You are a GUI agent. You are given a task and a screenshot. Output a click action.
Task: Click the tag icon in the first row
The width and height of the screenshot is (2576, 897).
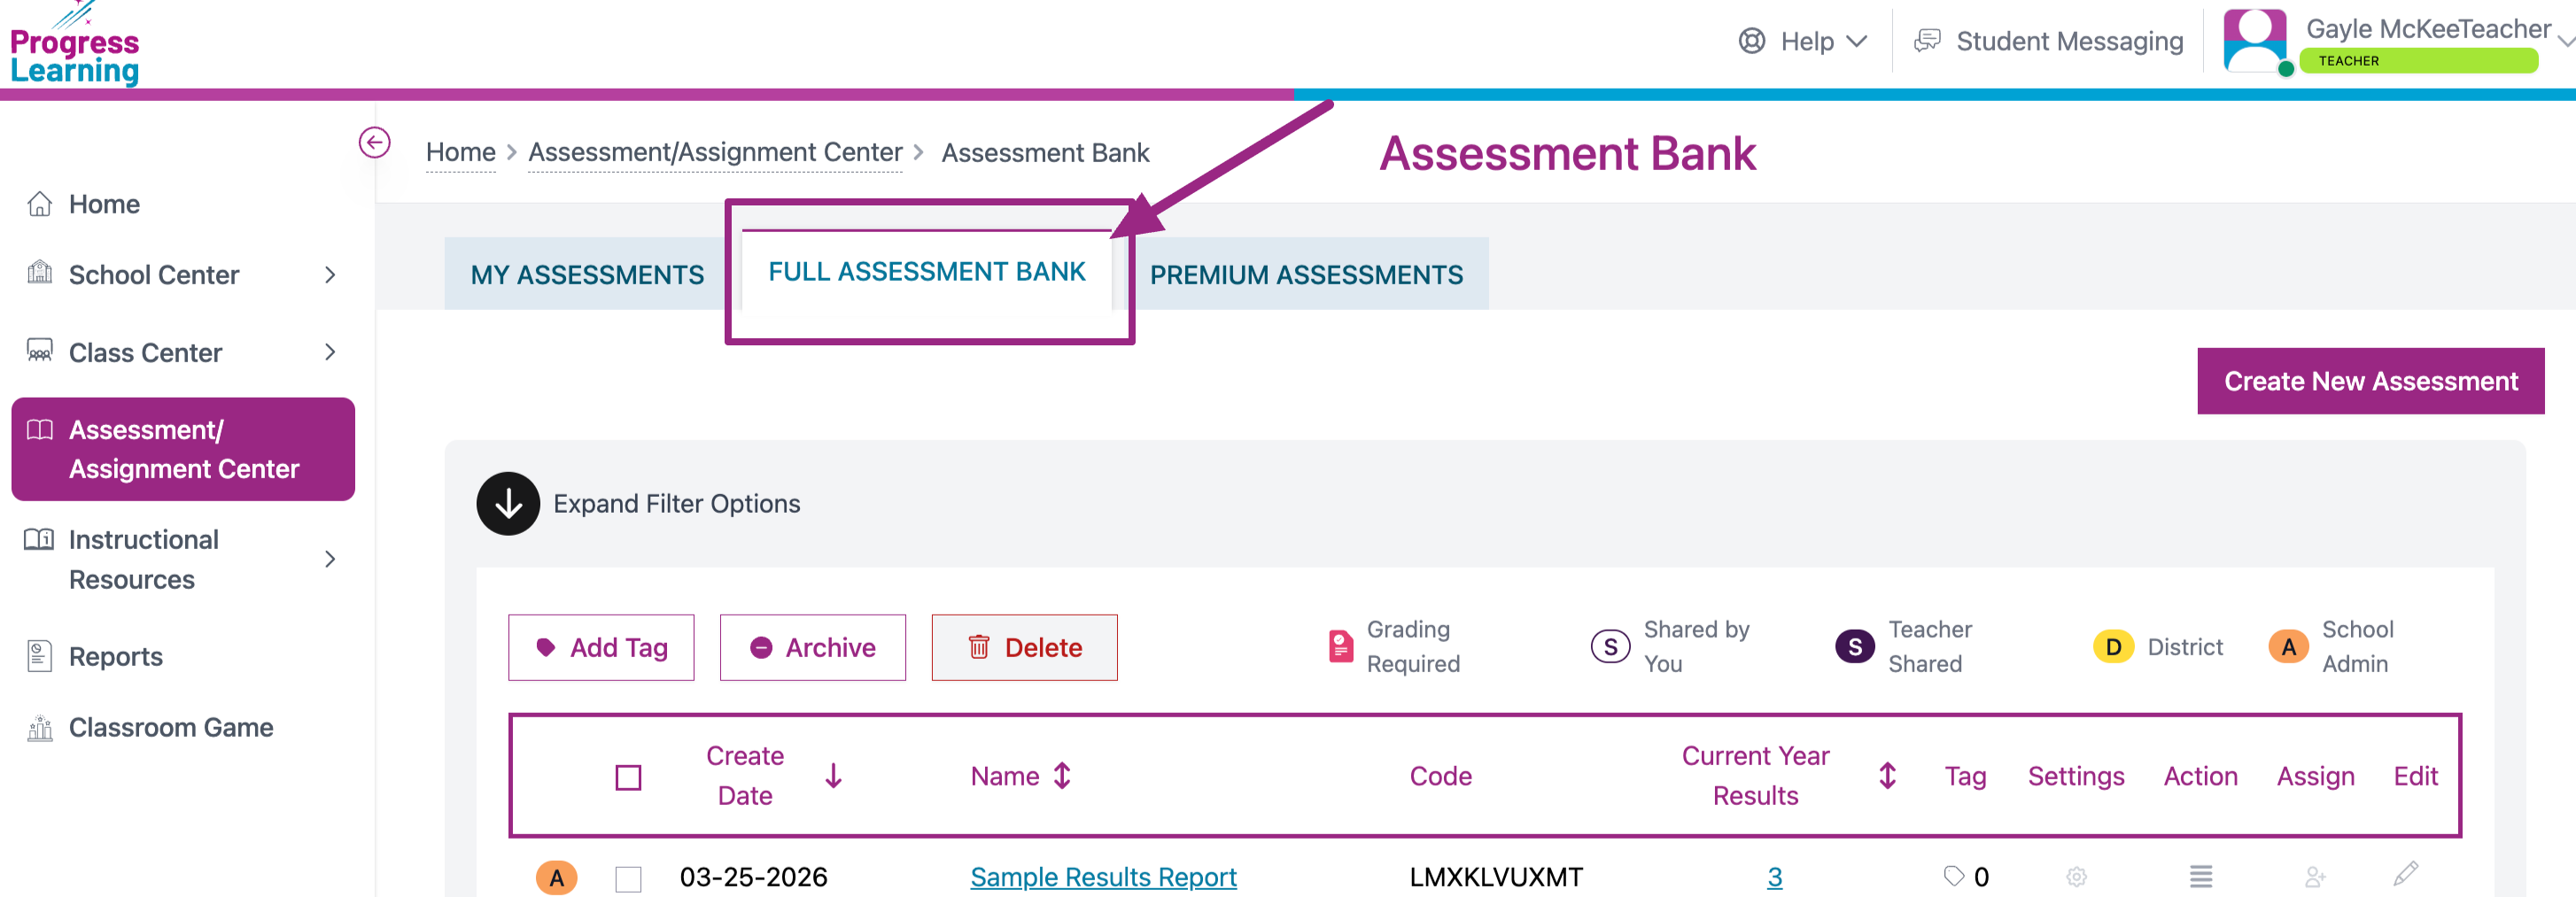[1953, 877]
